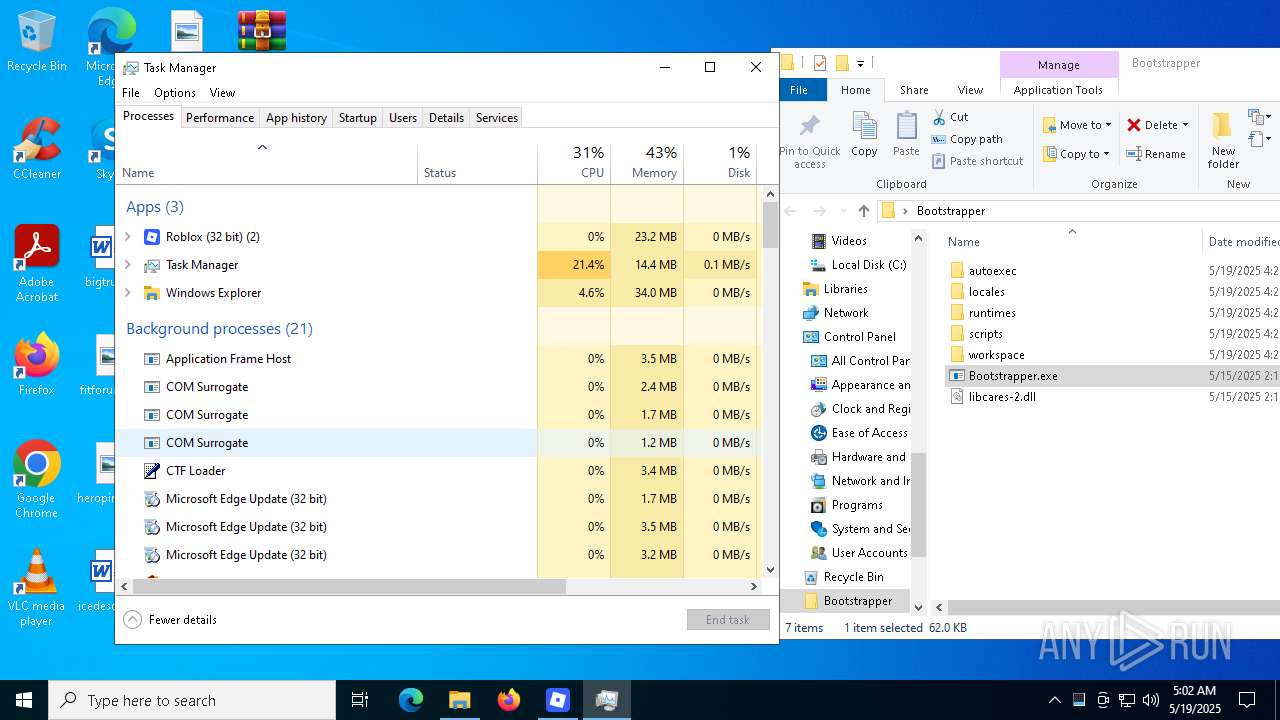This screenshot has width=1280, height=720.
Task: Click the File tab in Explorer
Action: click(799, 90)
